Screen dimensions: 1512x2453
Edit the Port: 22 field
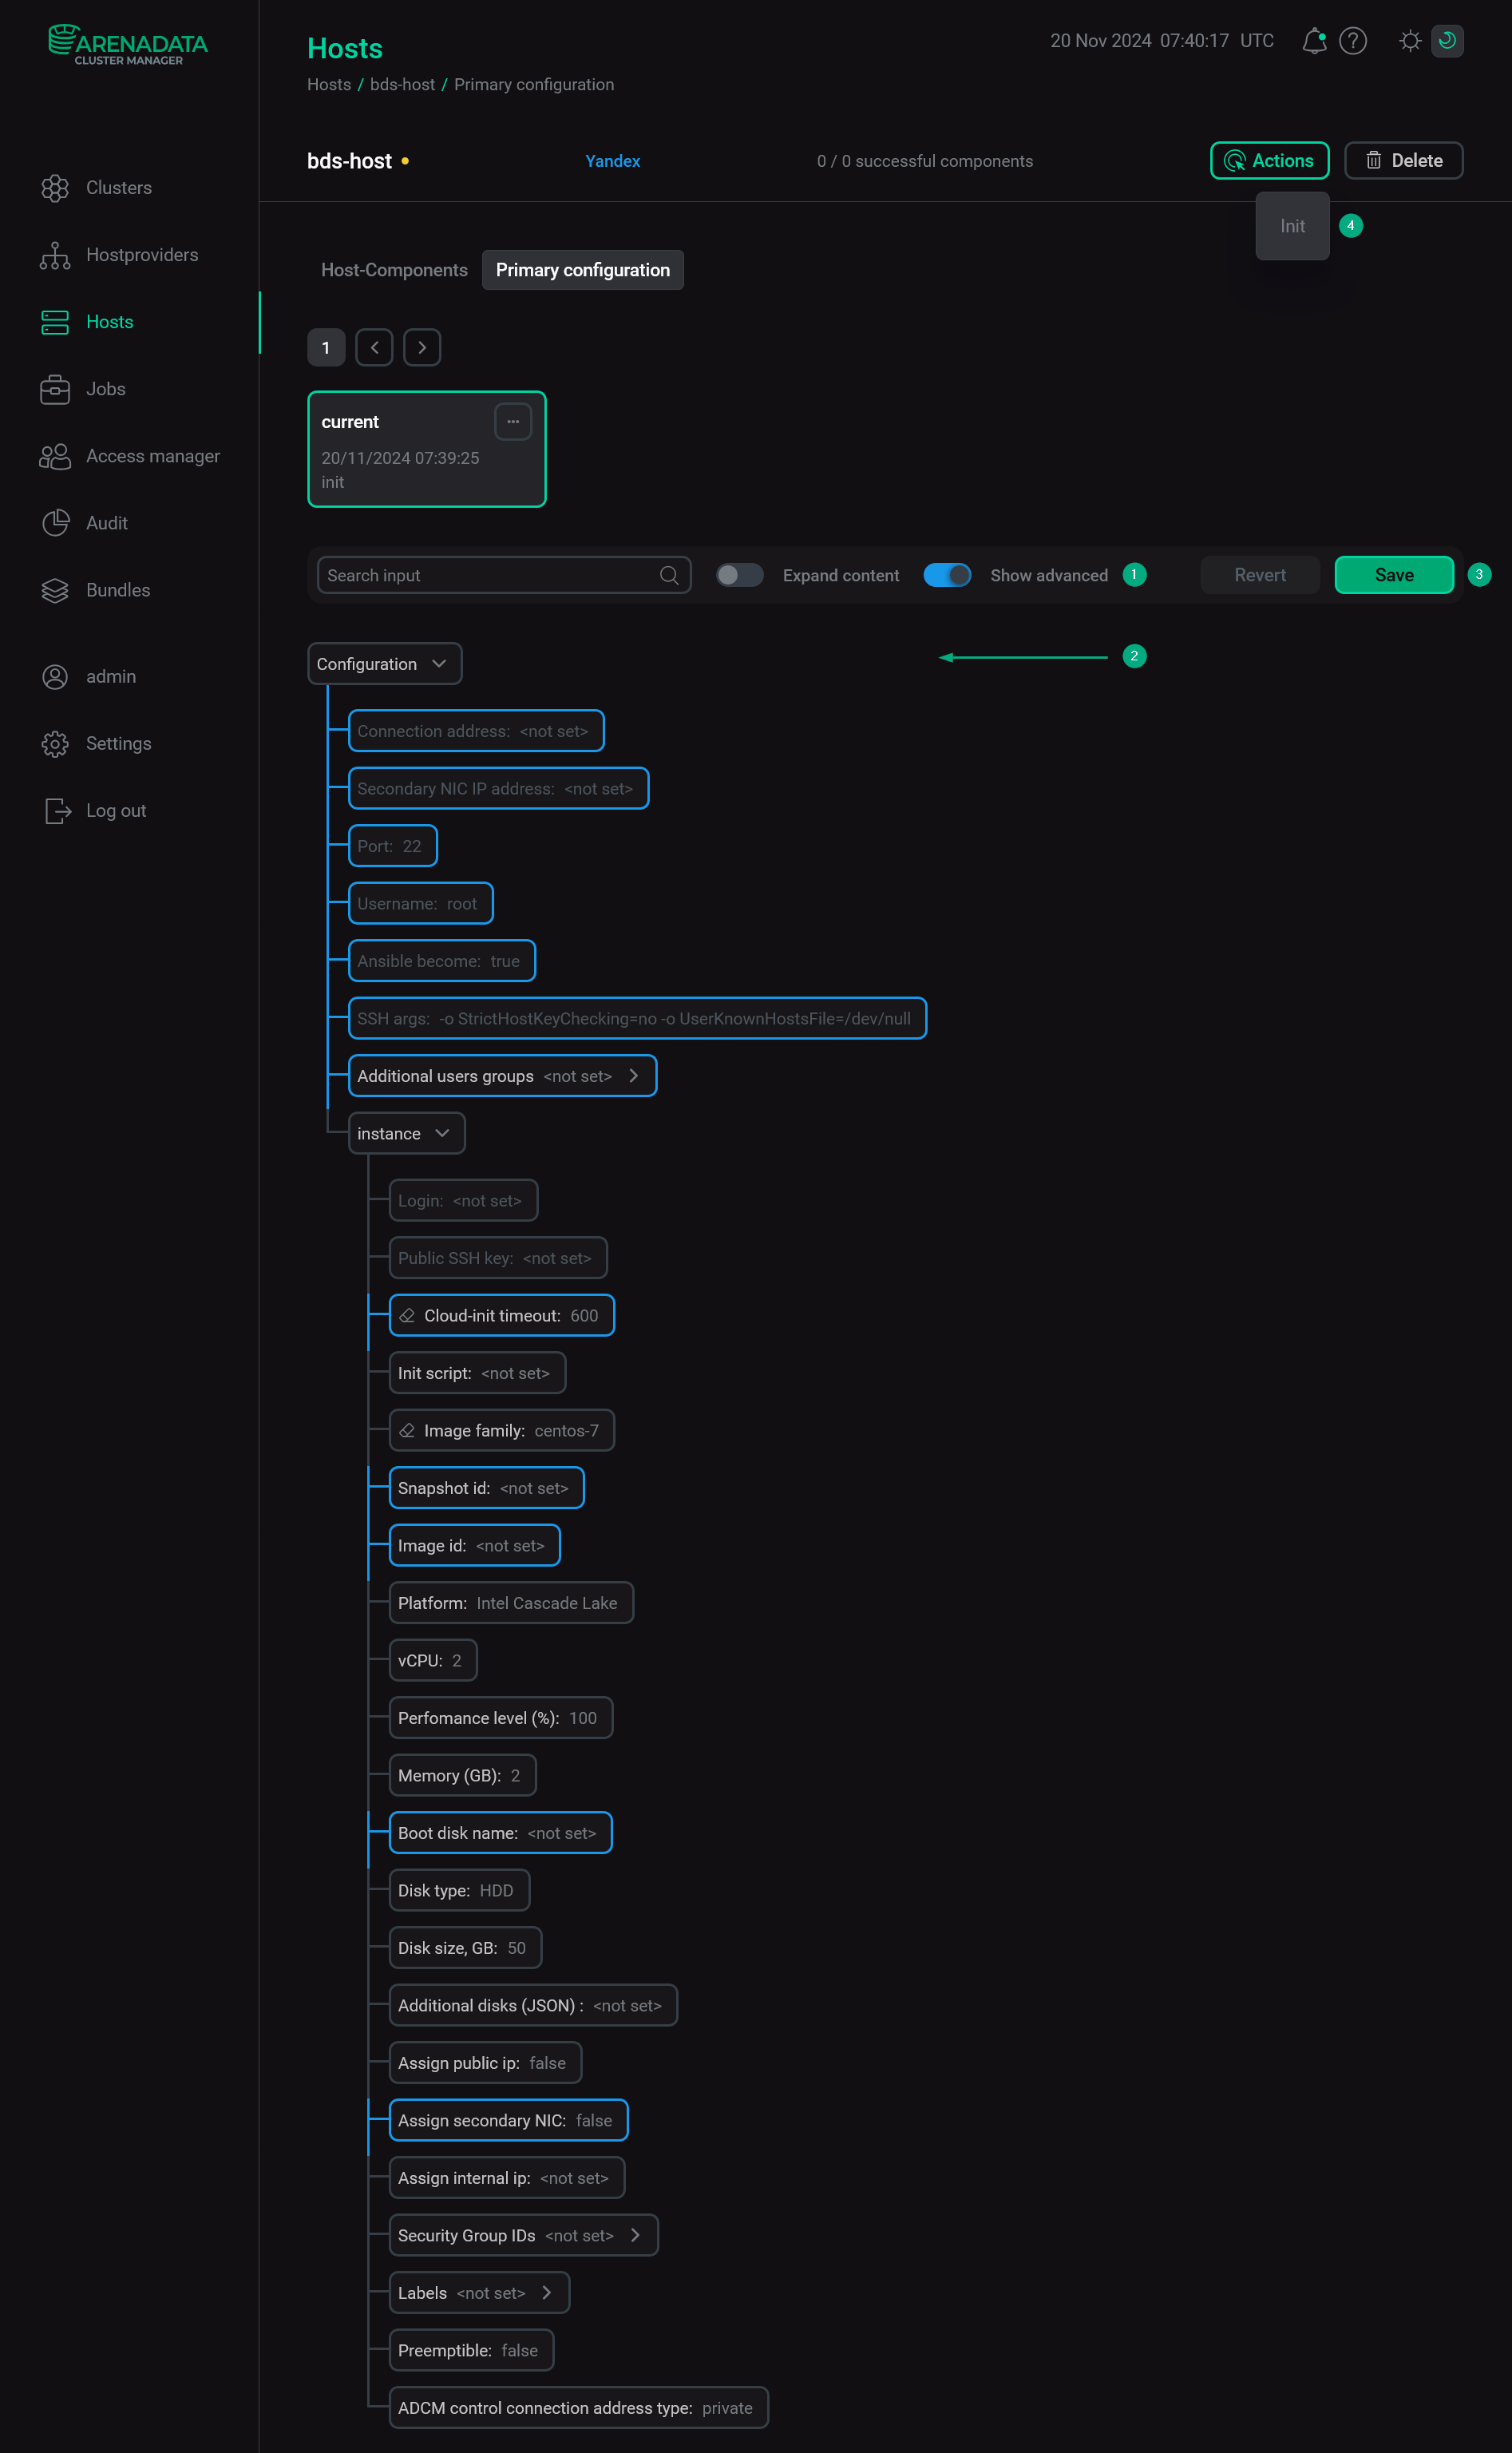[392, 846]
